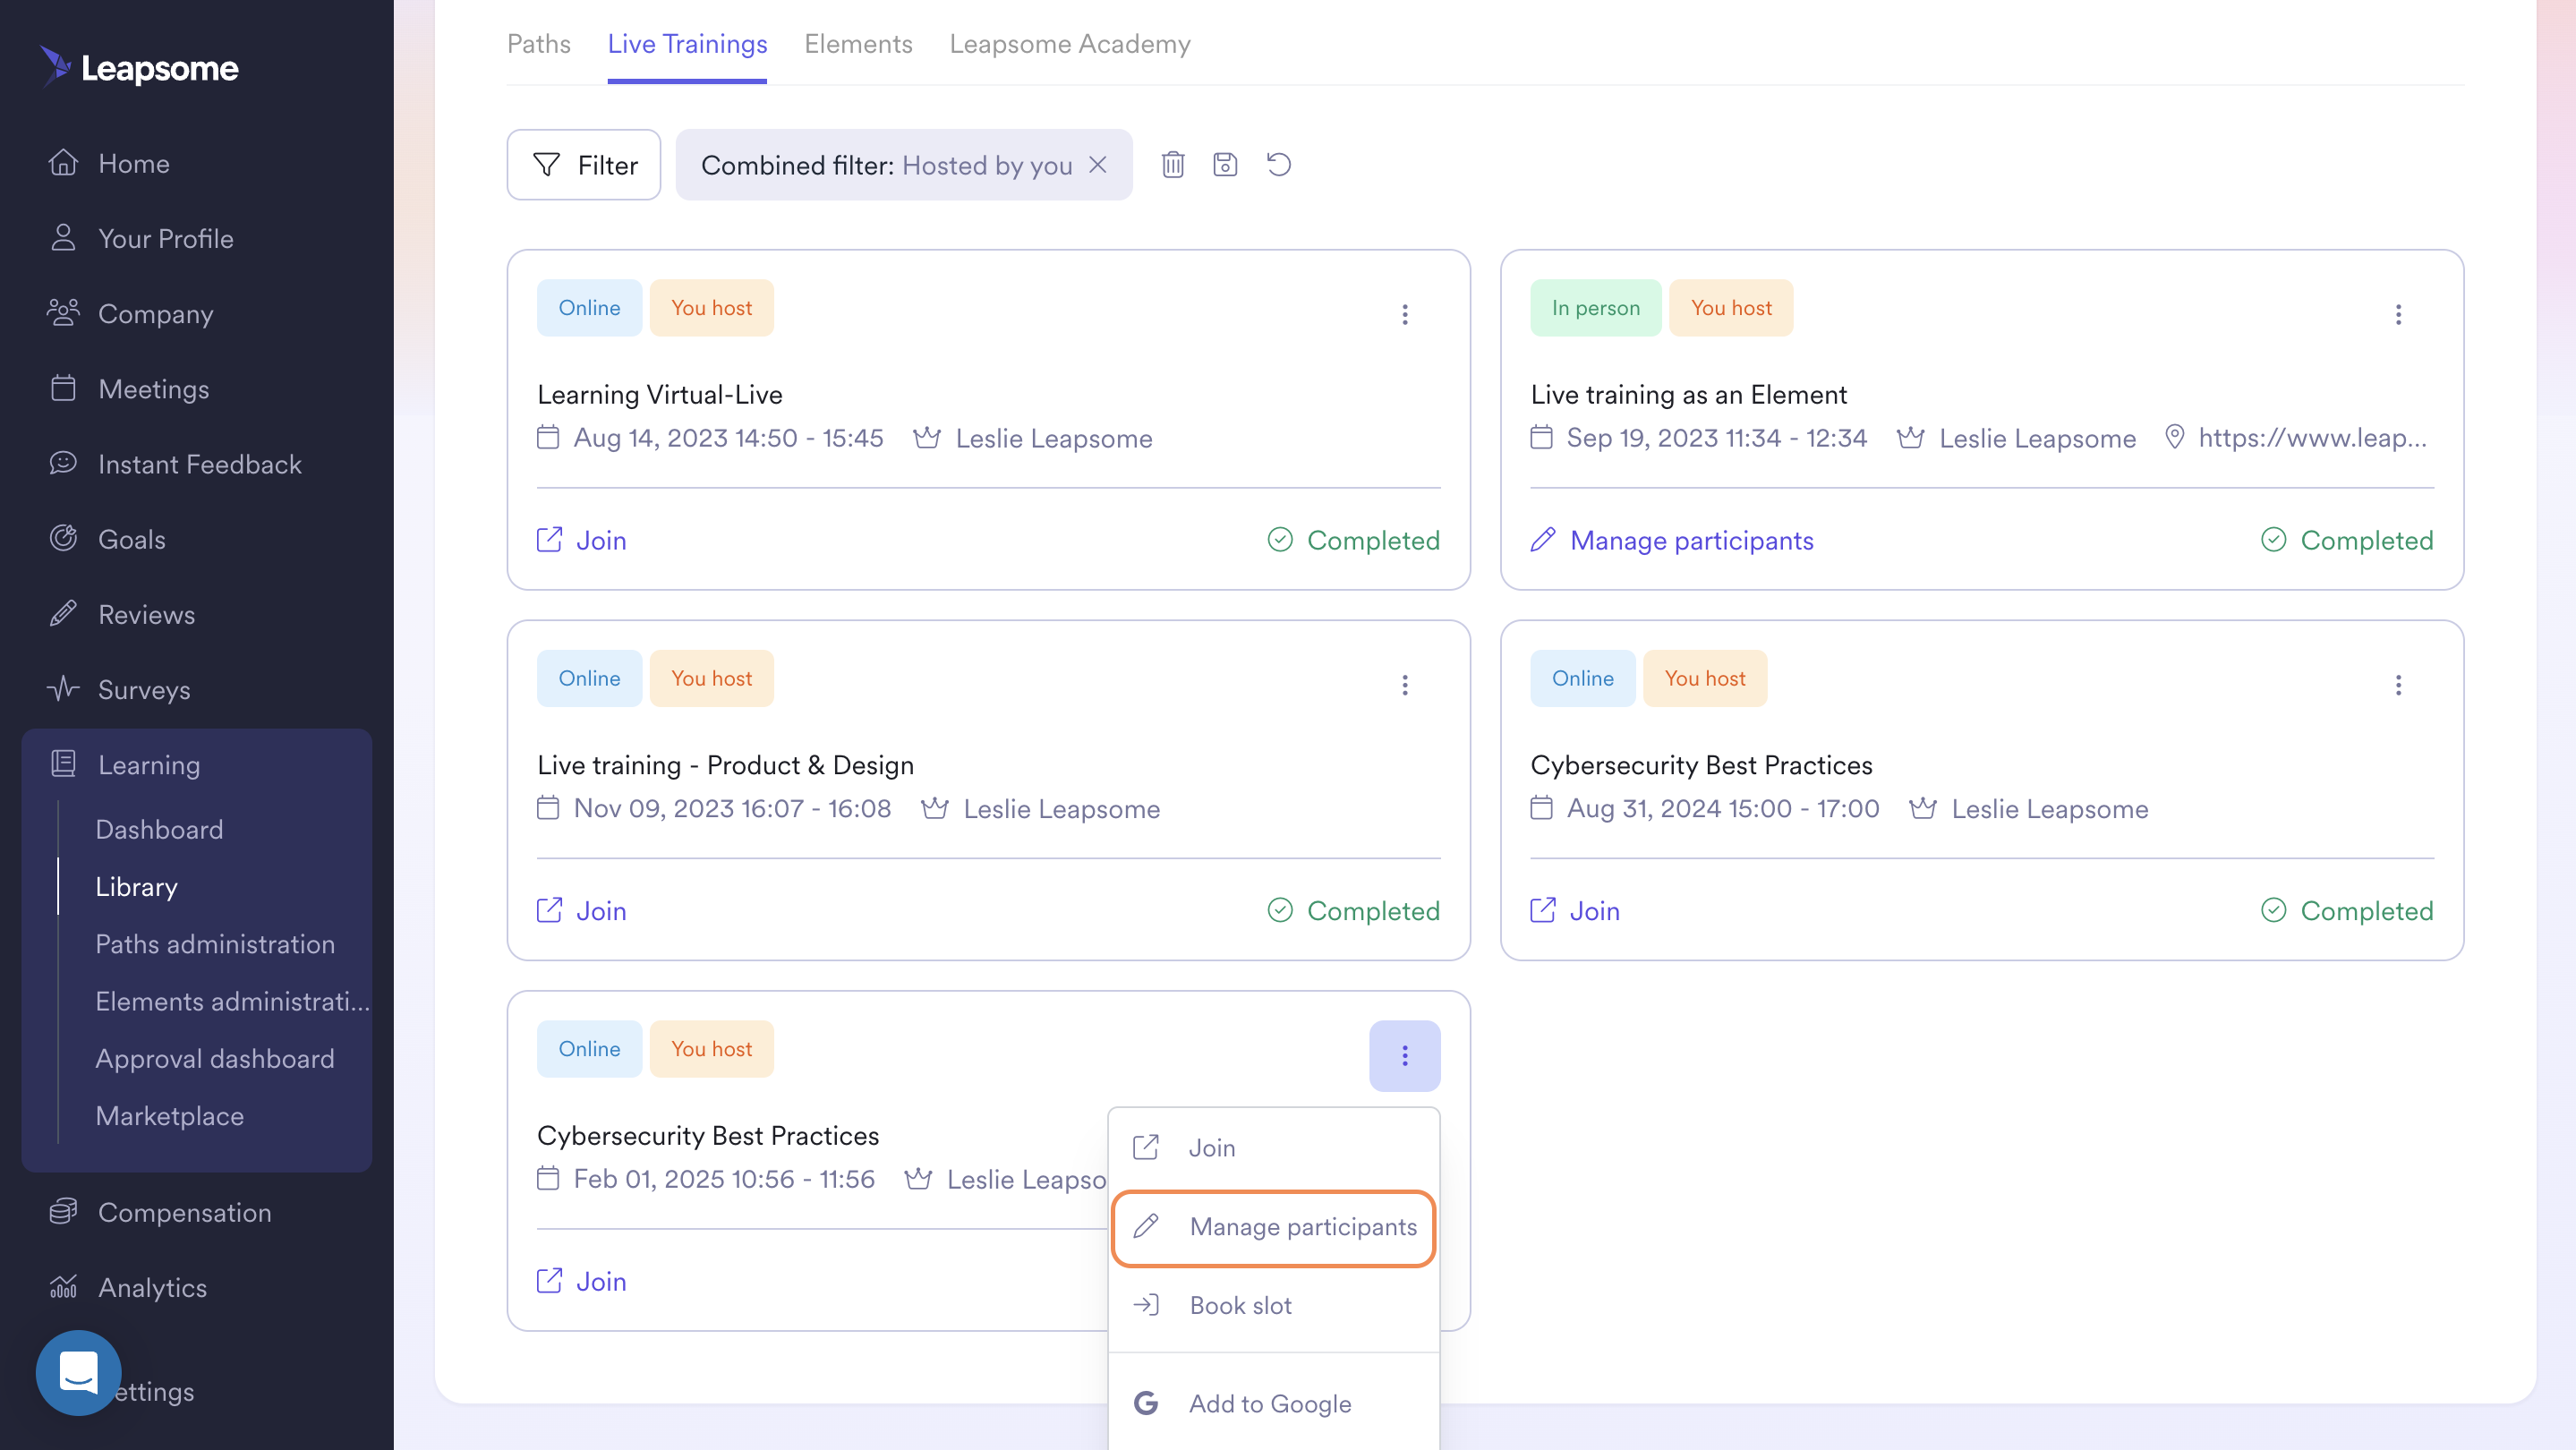
Task: Choose Book slot in the menu
Action: click(1273, 1305)
